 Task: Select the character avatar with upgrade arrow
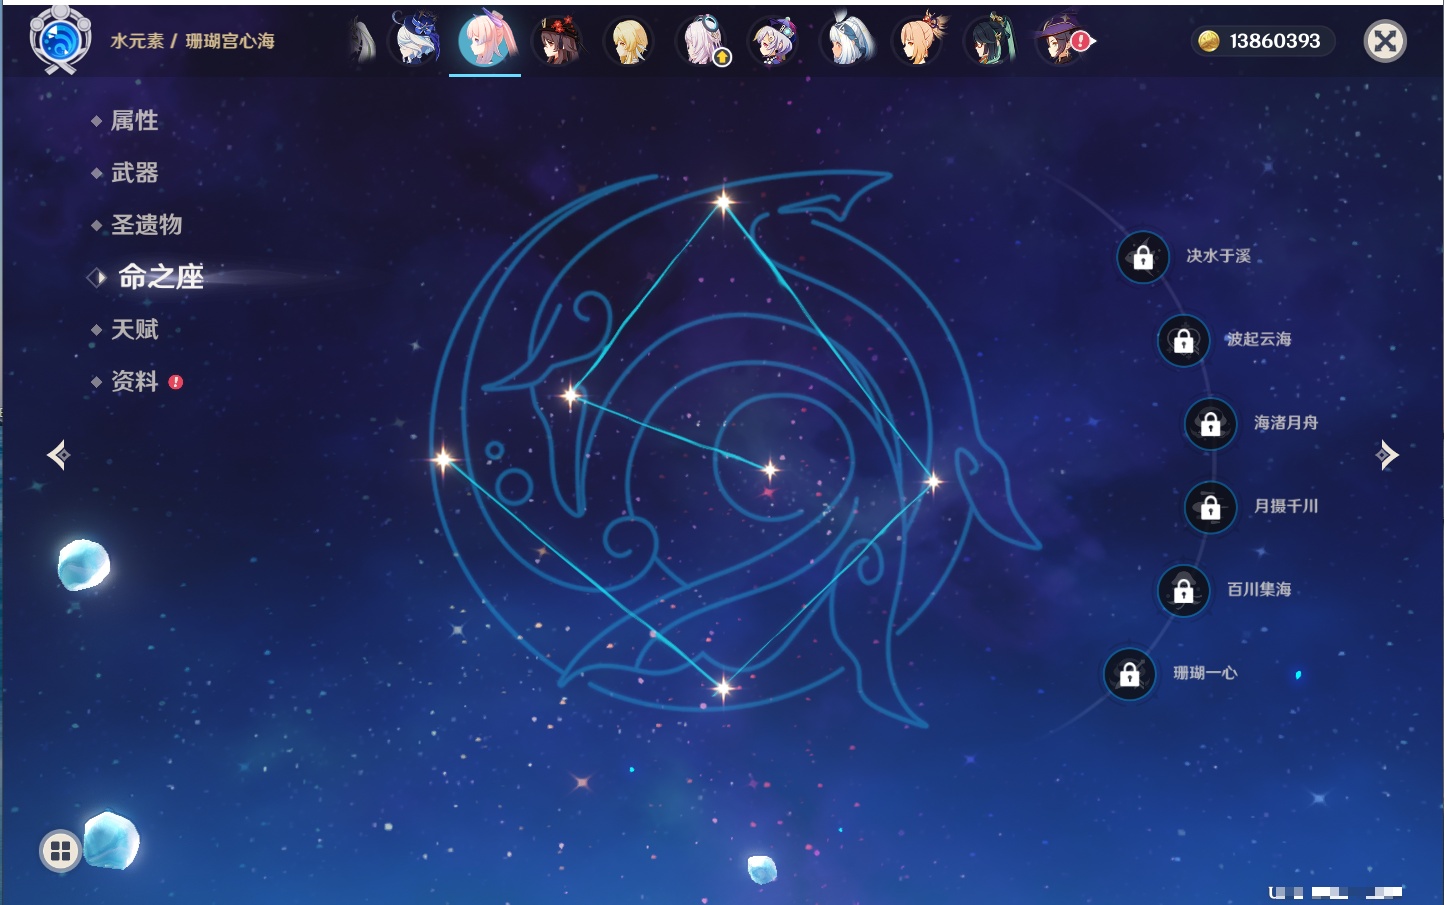tap(704, 42)
